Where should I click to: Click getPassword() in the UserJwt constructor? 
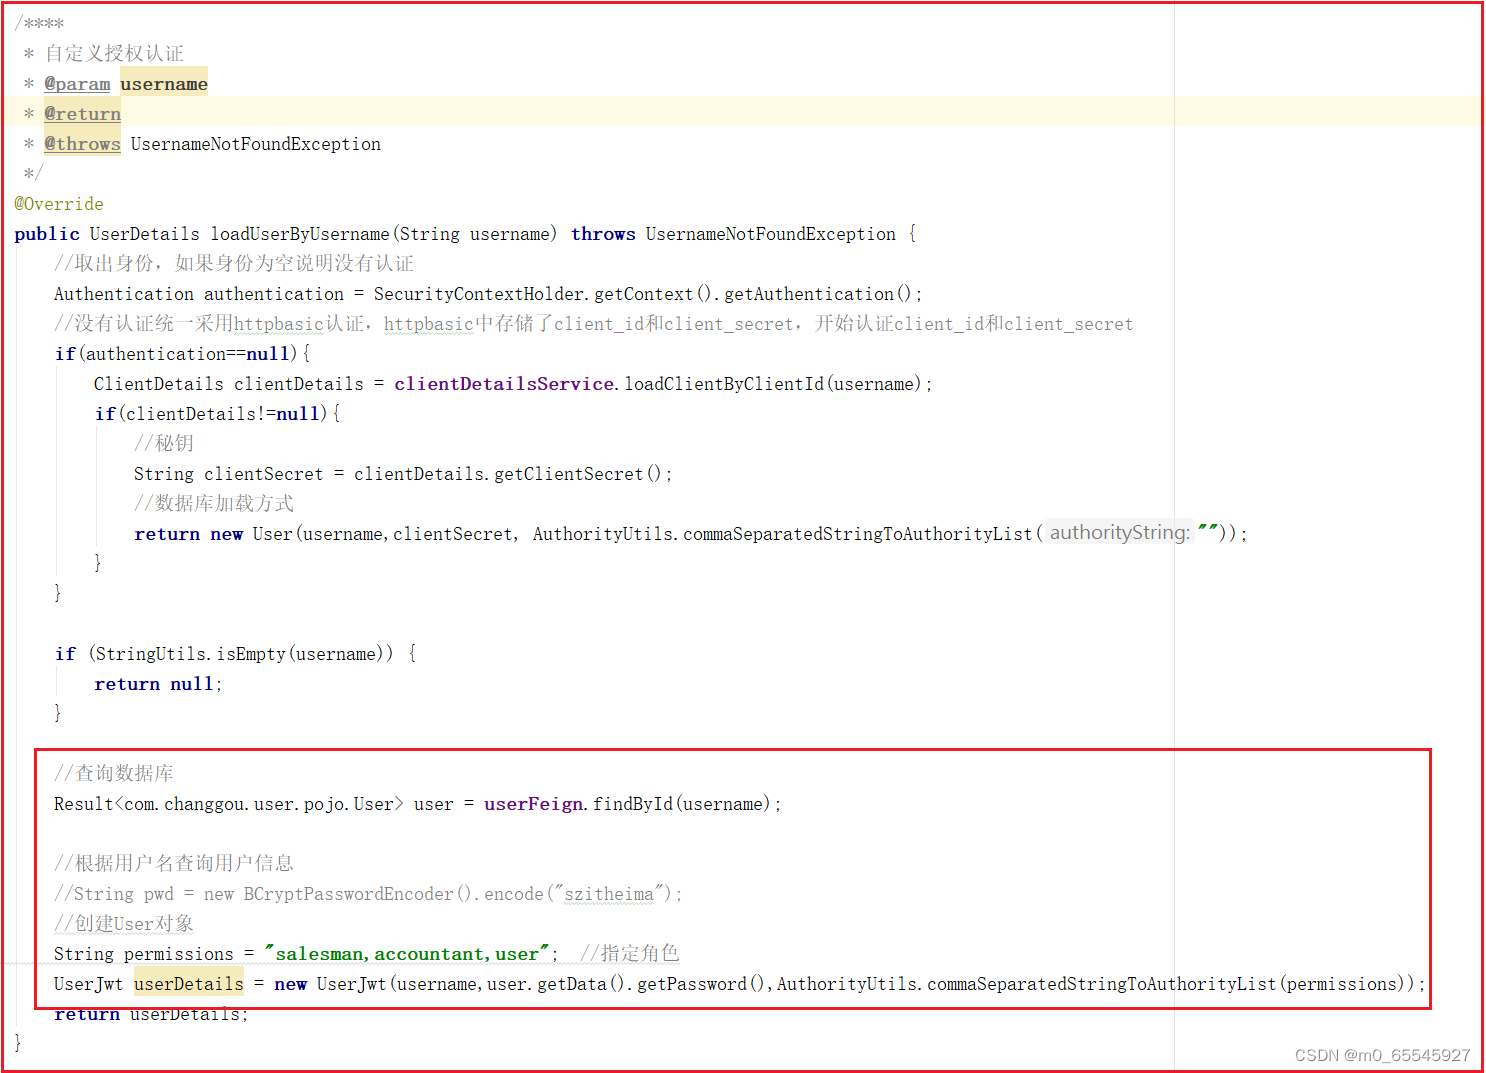[x=702, y=984]
